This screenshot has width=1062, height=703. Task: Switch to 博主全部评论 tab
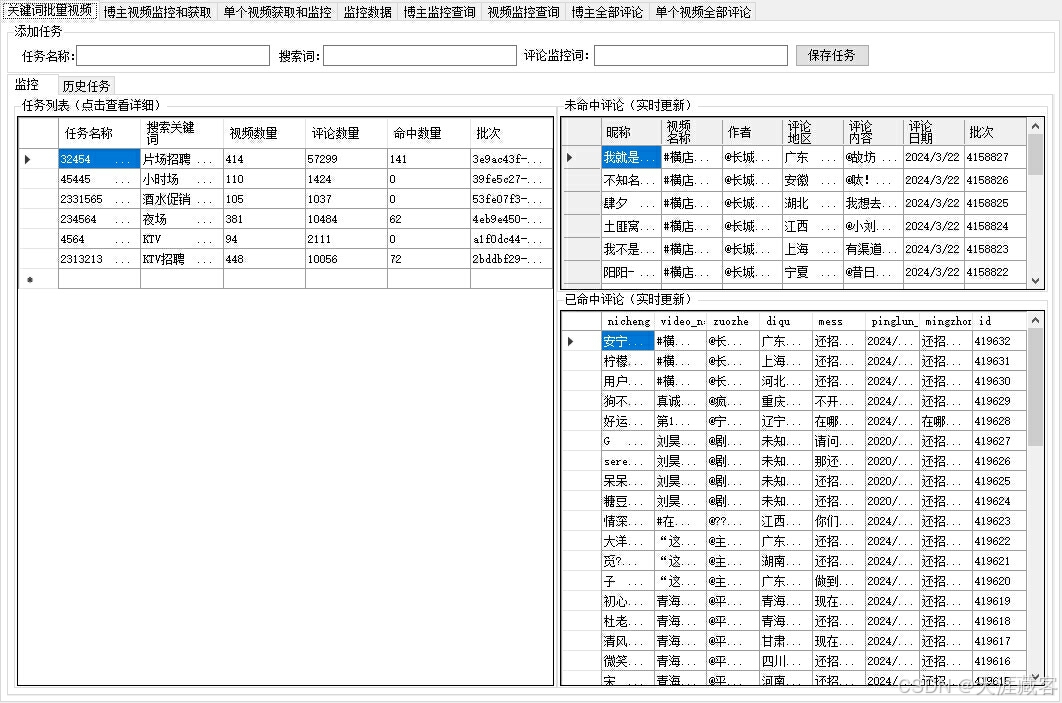(608, 12)
